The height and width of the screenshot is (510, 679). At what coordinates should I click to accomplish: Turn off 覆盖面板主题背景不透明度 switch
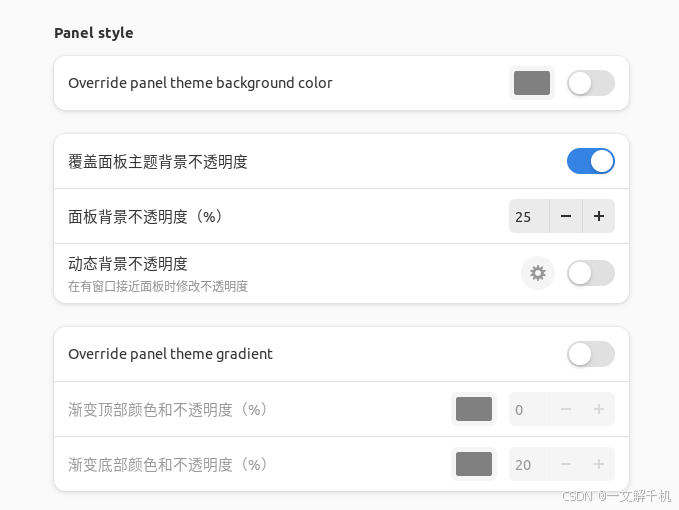point(590,161)
